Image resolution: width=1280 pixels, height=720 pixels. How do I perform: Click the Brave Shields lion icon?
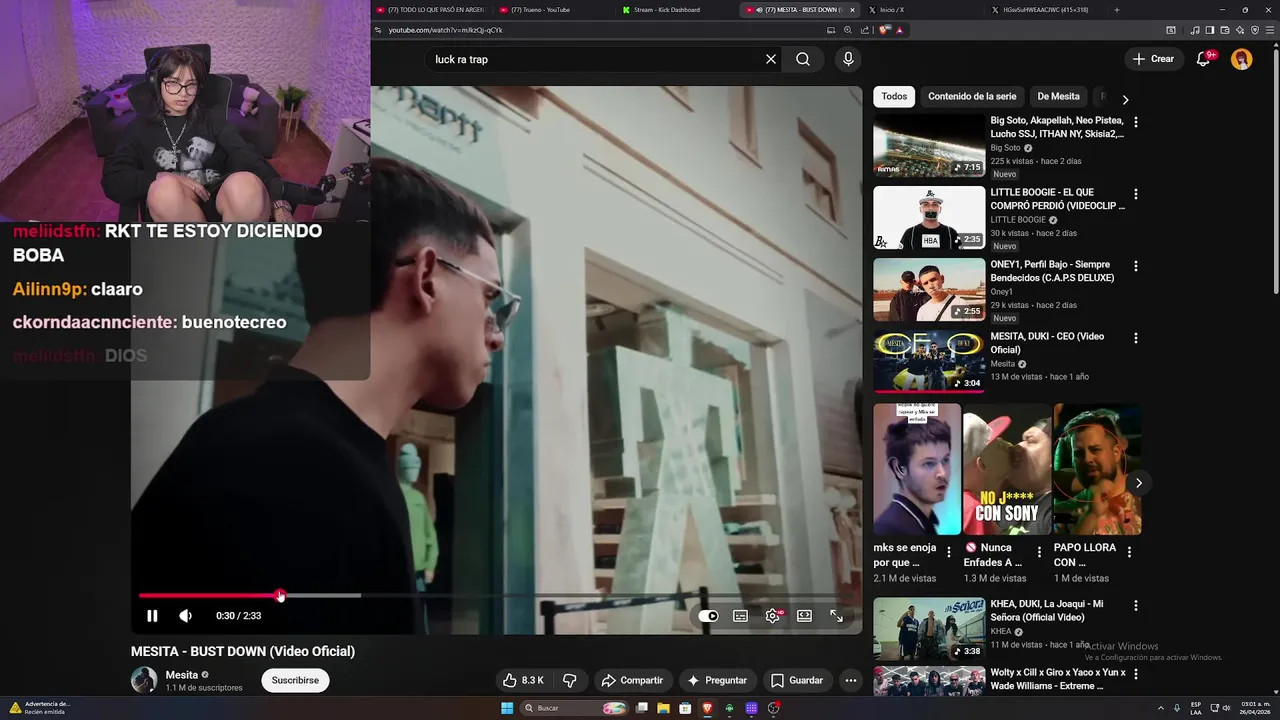tap(884, 30)
